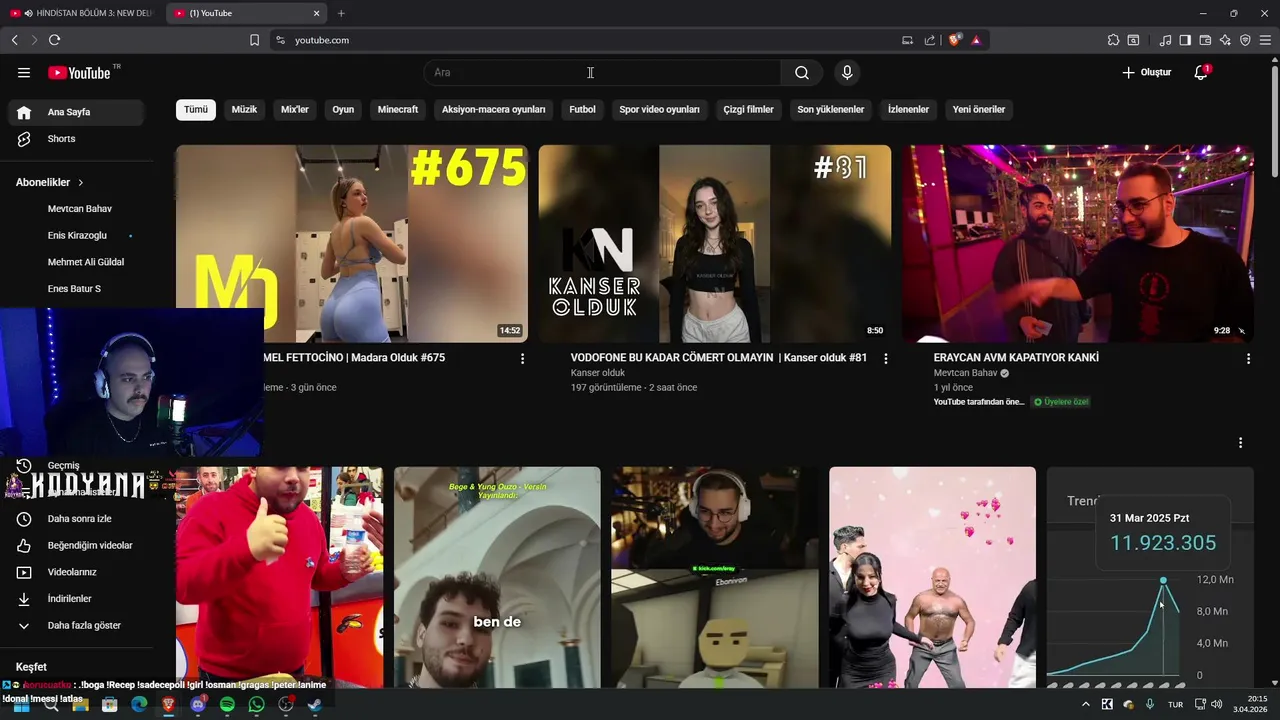The image size is (1280, 720).
Task: Open the Mevtcan Bahav subscription
Action: click(80, 209)
